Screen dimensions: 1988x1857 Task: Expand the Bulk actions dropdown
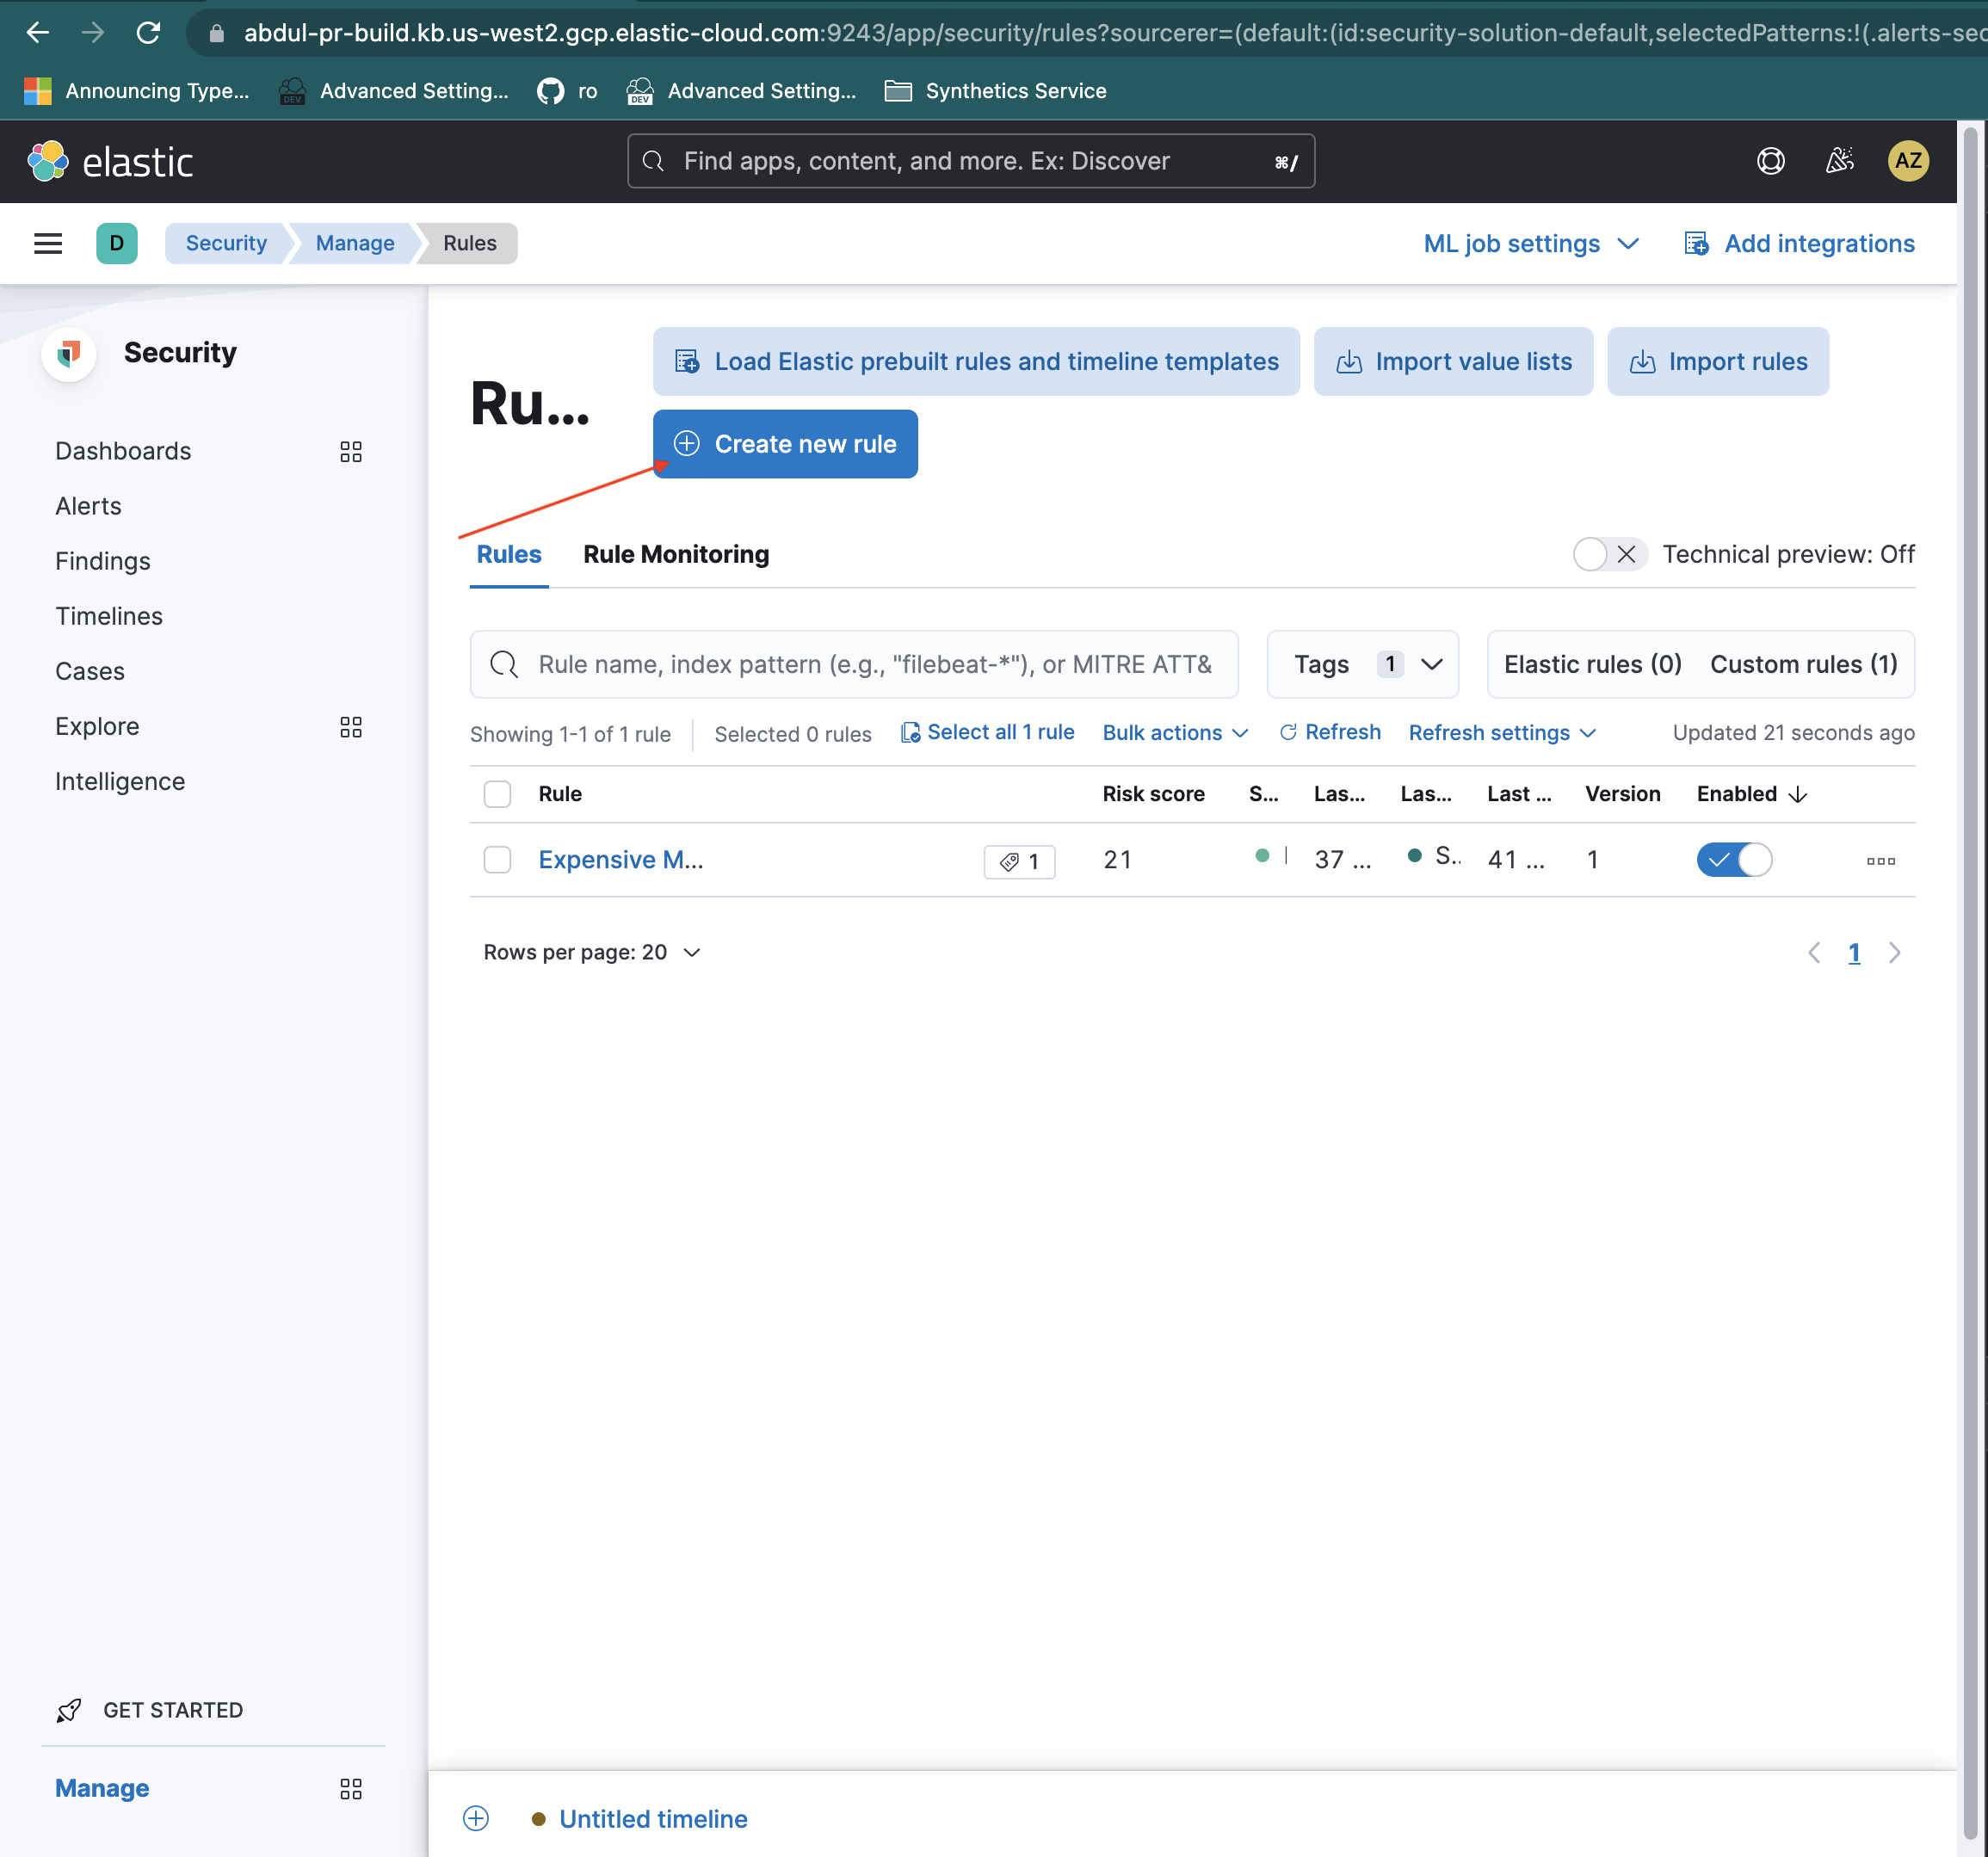click(1174, 732)
